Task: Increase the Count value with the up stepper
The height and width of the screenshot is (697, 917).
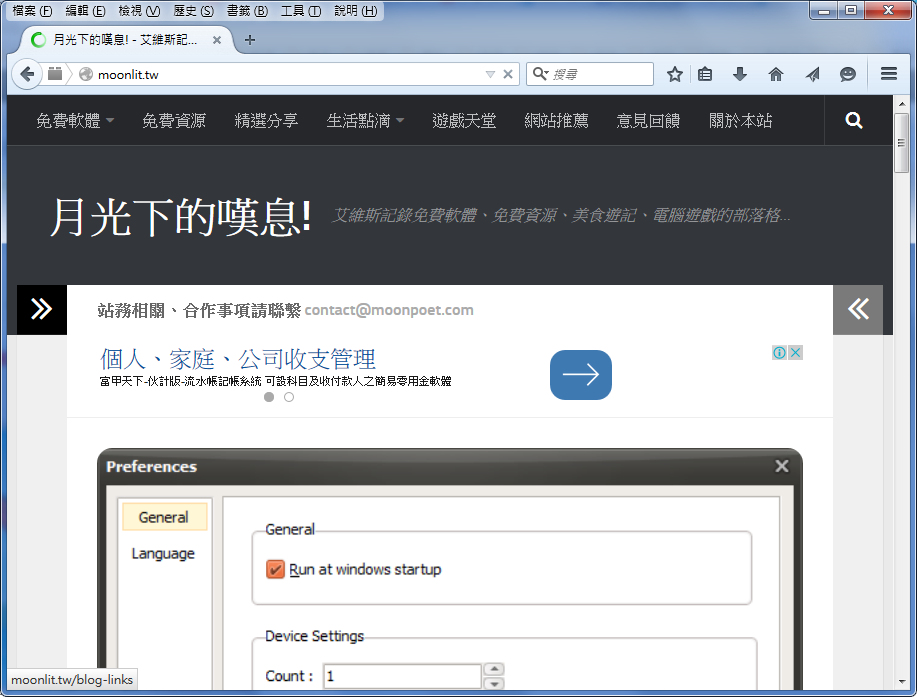Action: (494, 671)
